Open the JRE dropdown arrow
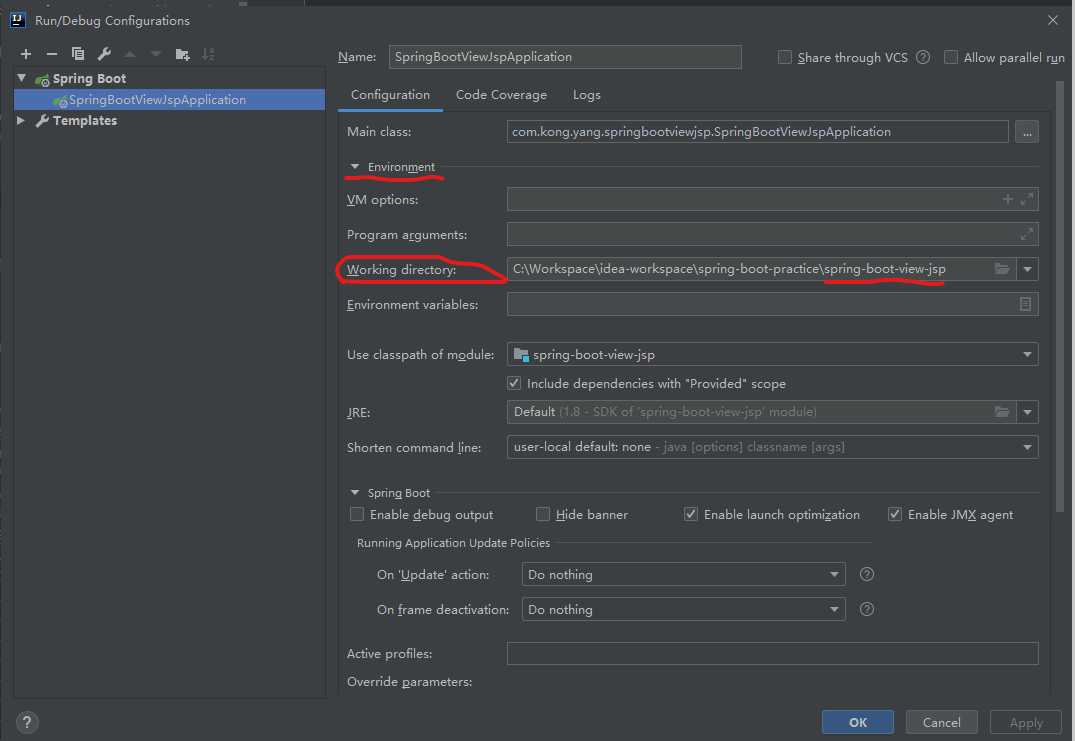This screenshot has height=741, width=1075. (1027, 412)
